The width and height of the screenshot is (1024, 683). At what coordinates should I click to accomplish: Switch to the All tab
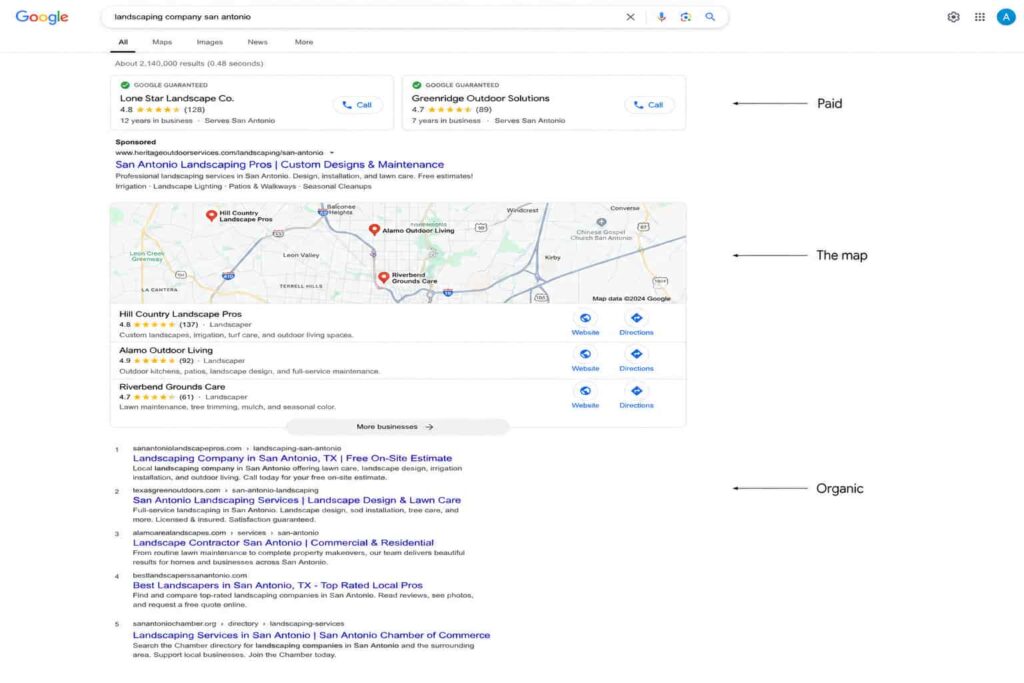click(x=123, y=42)
